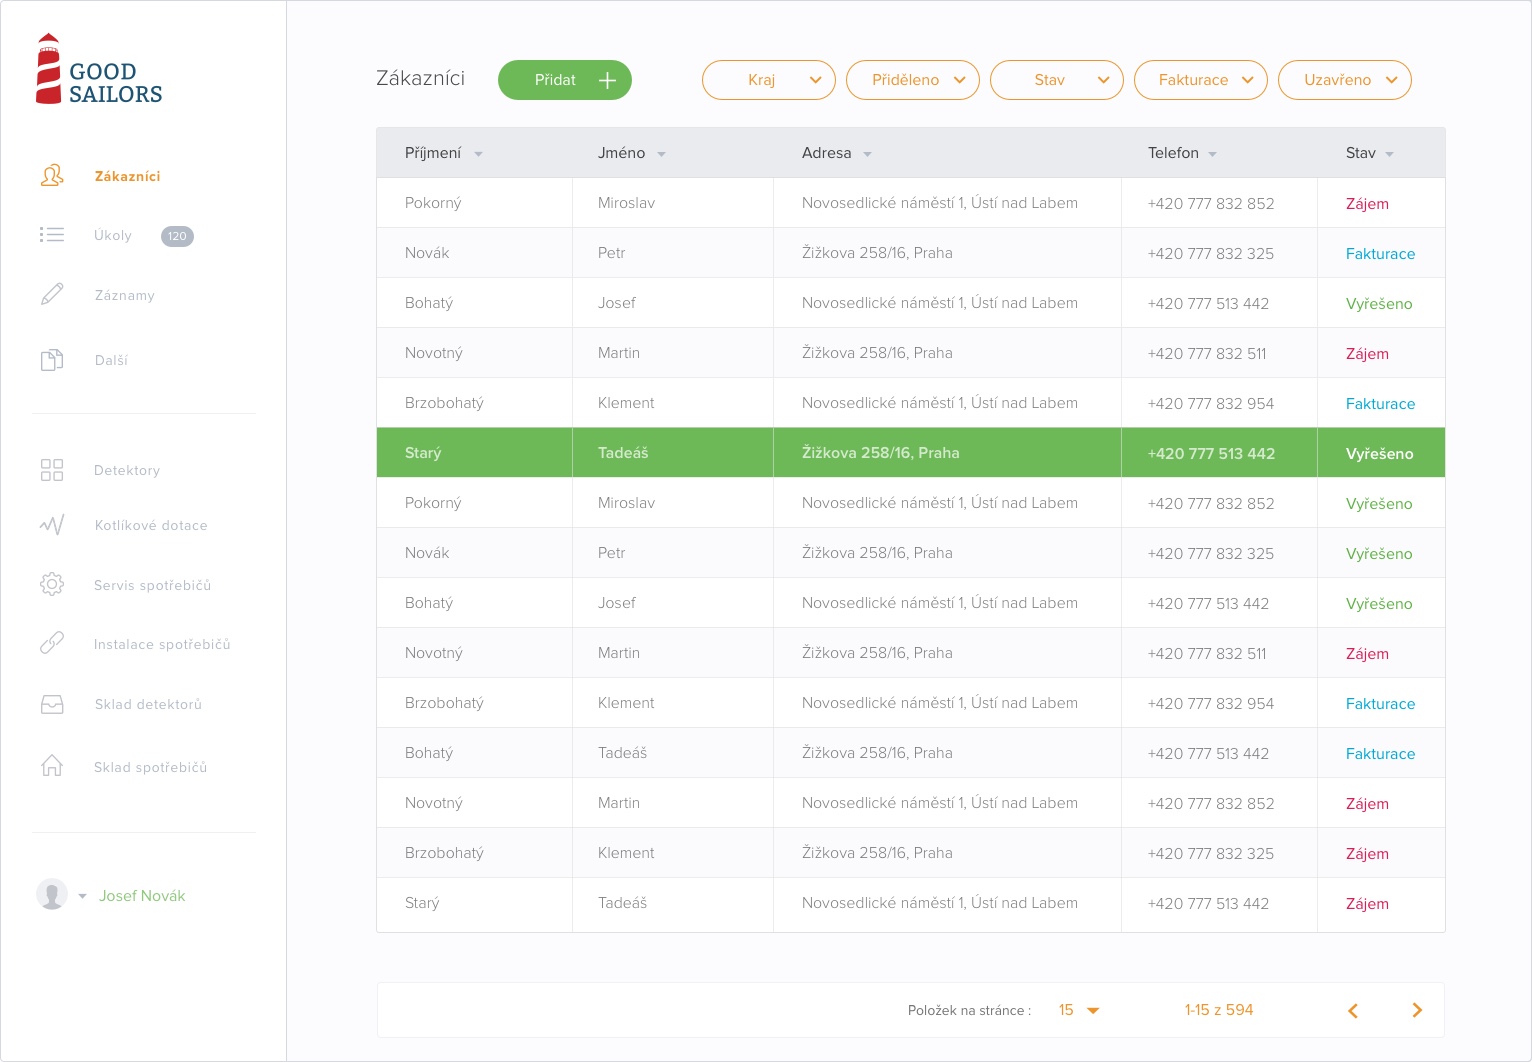Viewport: 1532px width, 1062px height.
Task: Sort by Jméno column header
Action: [632, 153]
